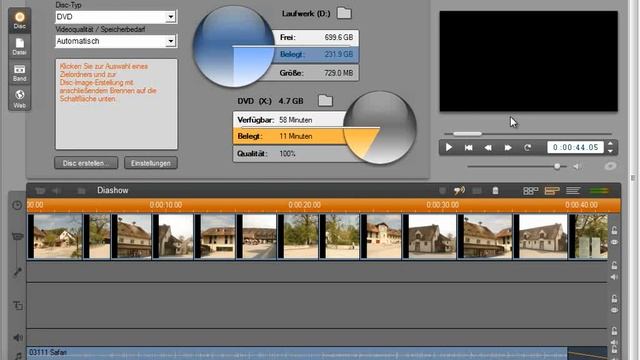Click the blue Belegt 231.9 GB row
The image size is (640, 360).
tap(316, 54)
